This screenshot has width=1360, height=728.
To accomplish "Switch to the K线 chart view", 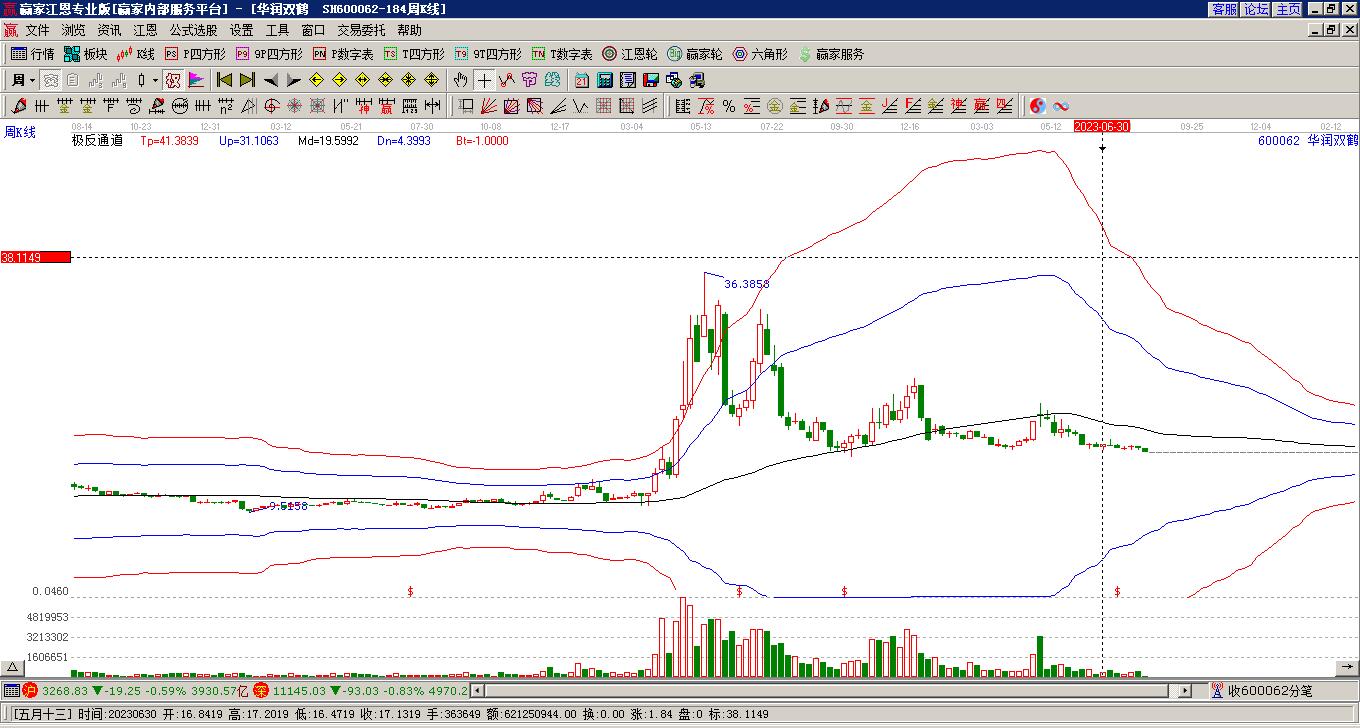I will 136,54.
